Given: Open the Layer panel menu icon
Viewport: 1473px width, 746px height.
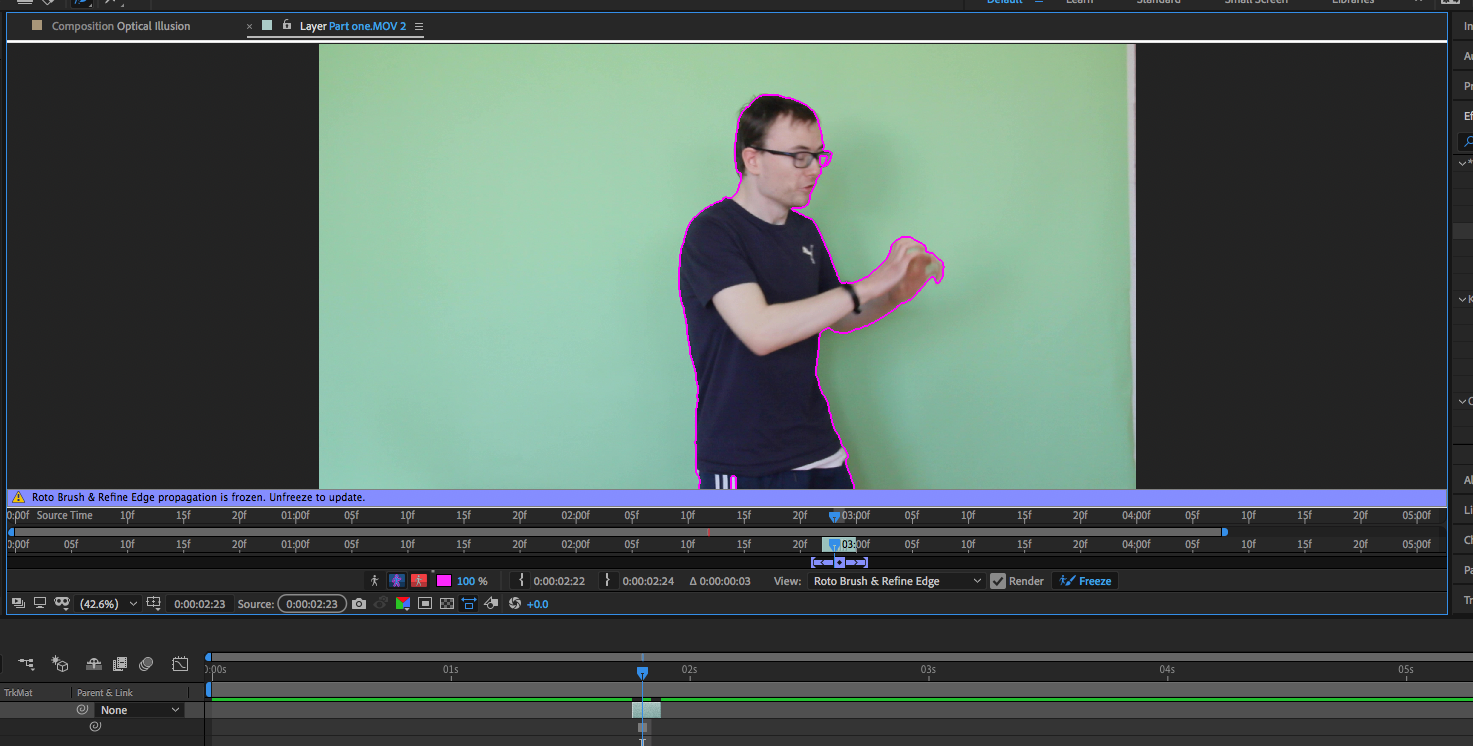Looking at the screenshot, I should [419, 26].
